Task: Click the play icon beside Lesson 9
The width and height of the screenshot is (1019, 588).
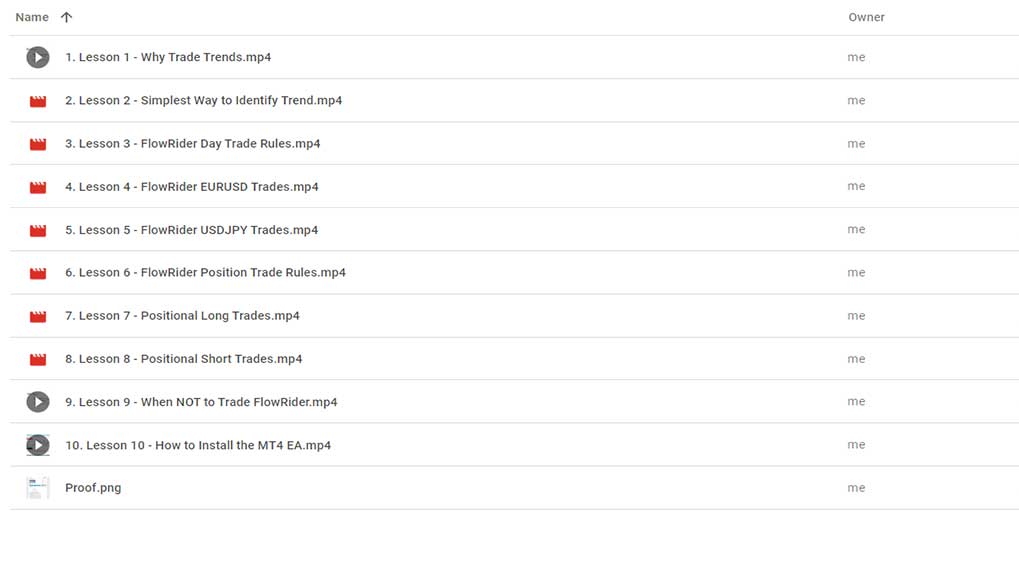Action: coord(38,402)
